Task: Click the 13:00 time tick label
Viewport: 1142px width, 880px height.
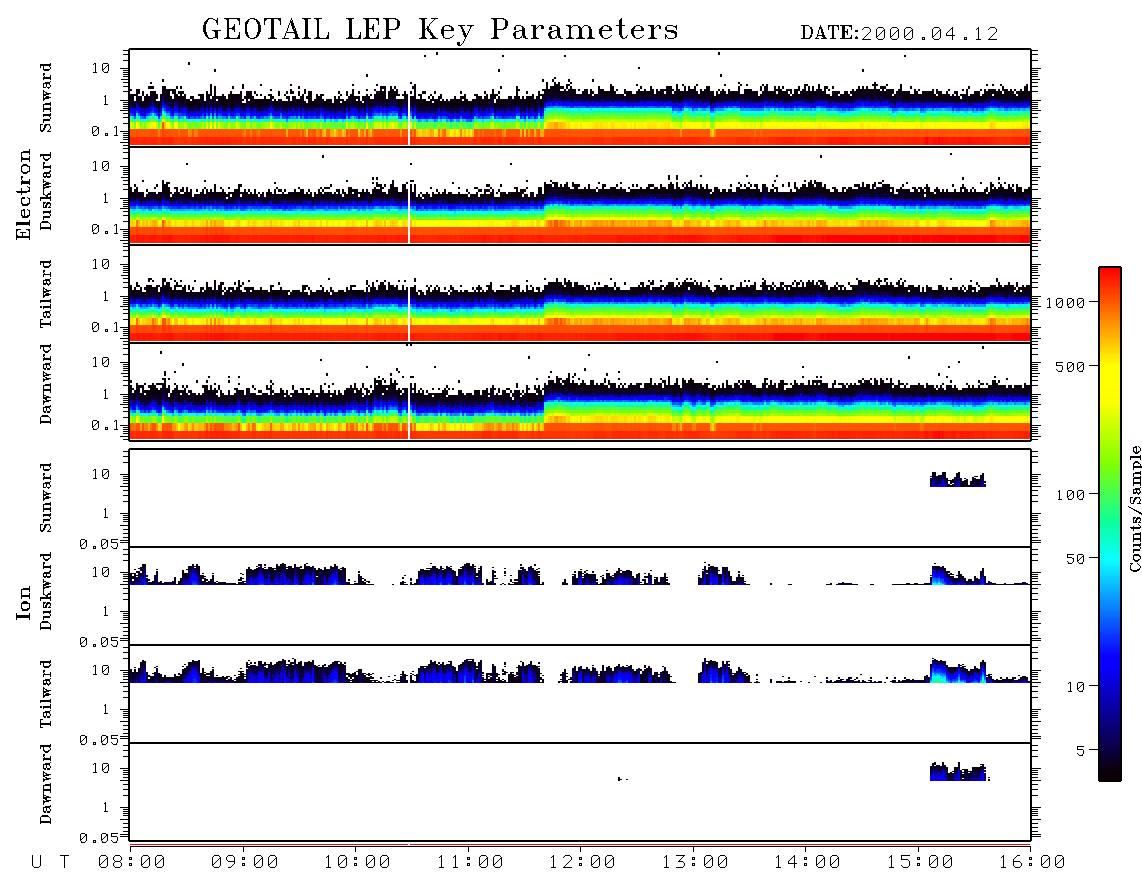Action: pos(695,863)
